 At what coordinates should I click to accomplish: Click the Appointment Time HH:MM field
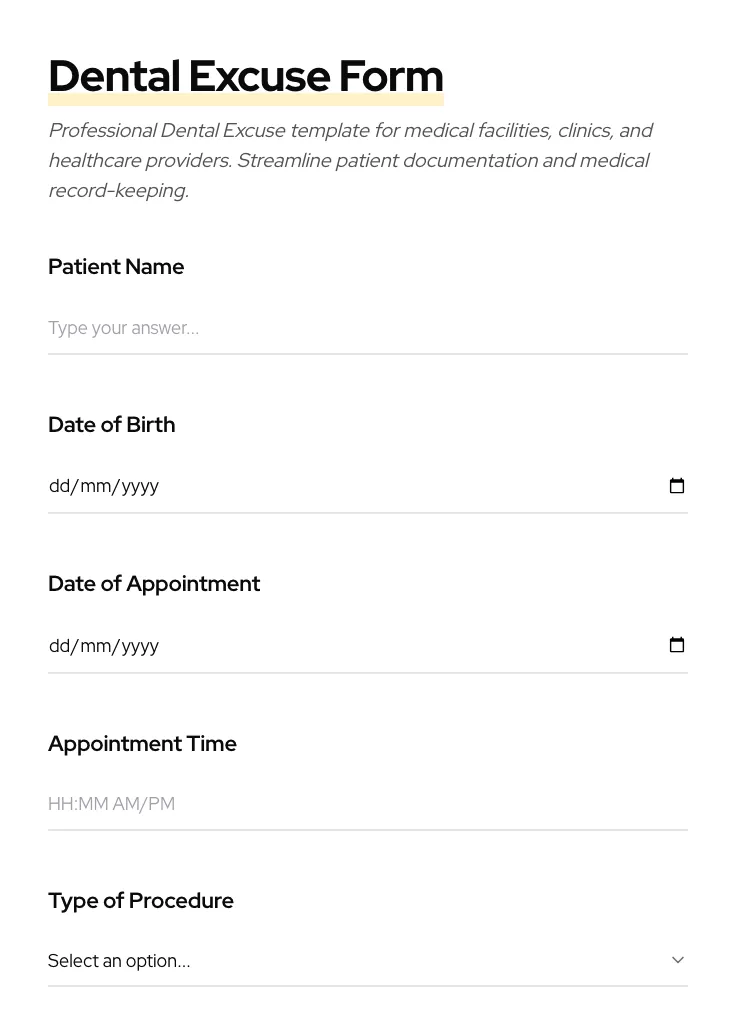367,804
